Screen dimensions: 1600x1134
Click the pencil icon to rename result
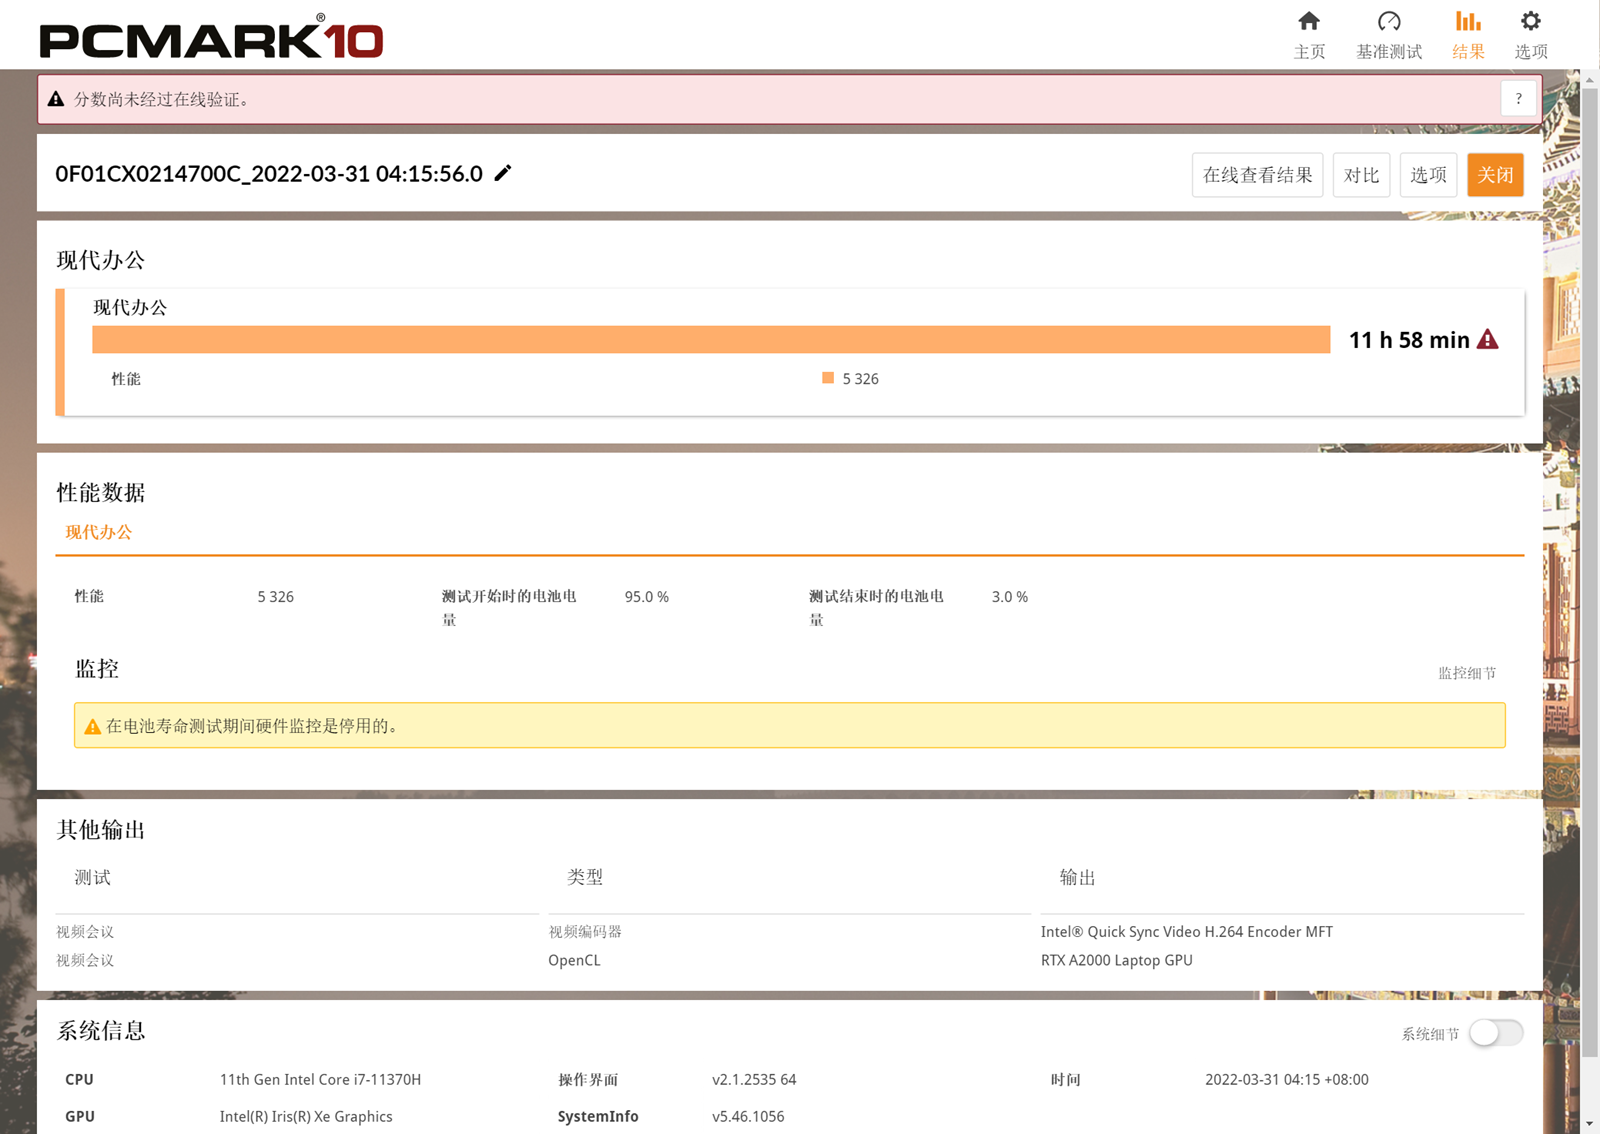tap(503, 173)
